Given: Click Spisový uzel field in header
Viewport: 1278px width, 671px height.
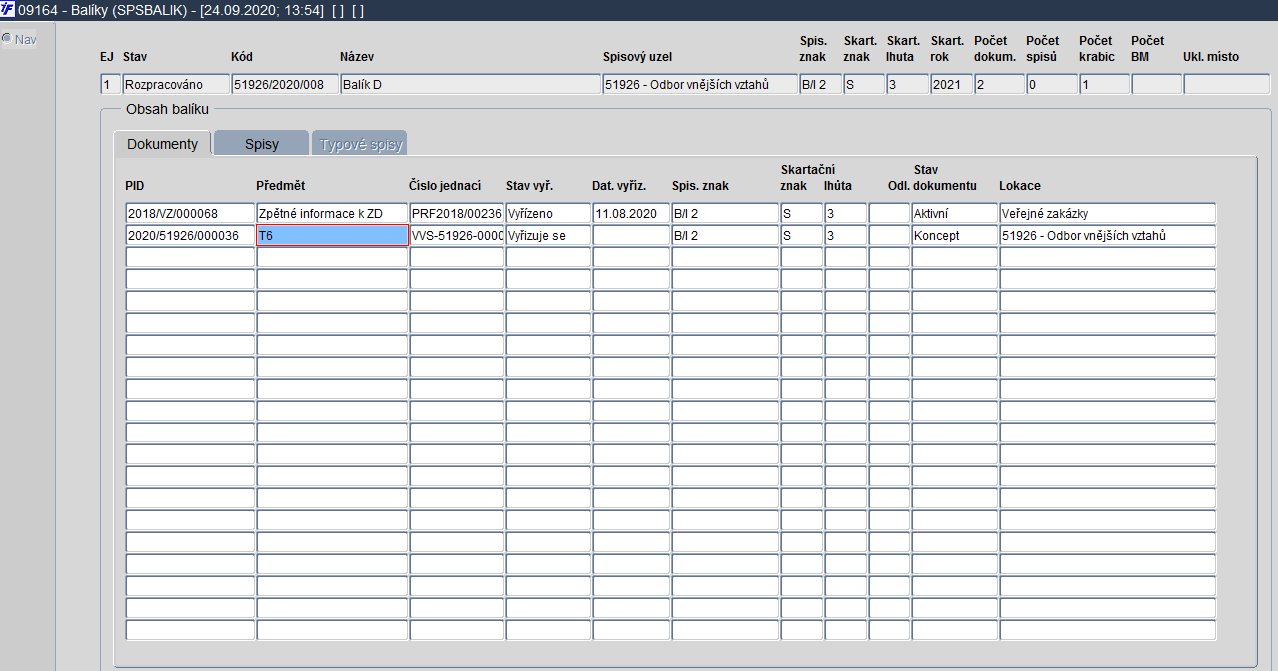Looking at the screenshot, I should tap(700, 85).
